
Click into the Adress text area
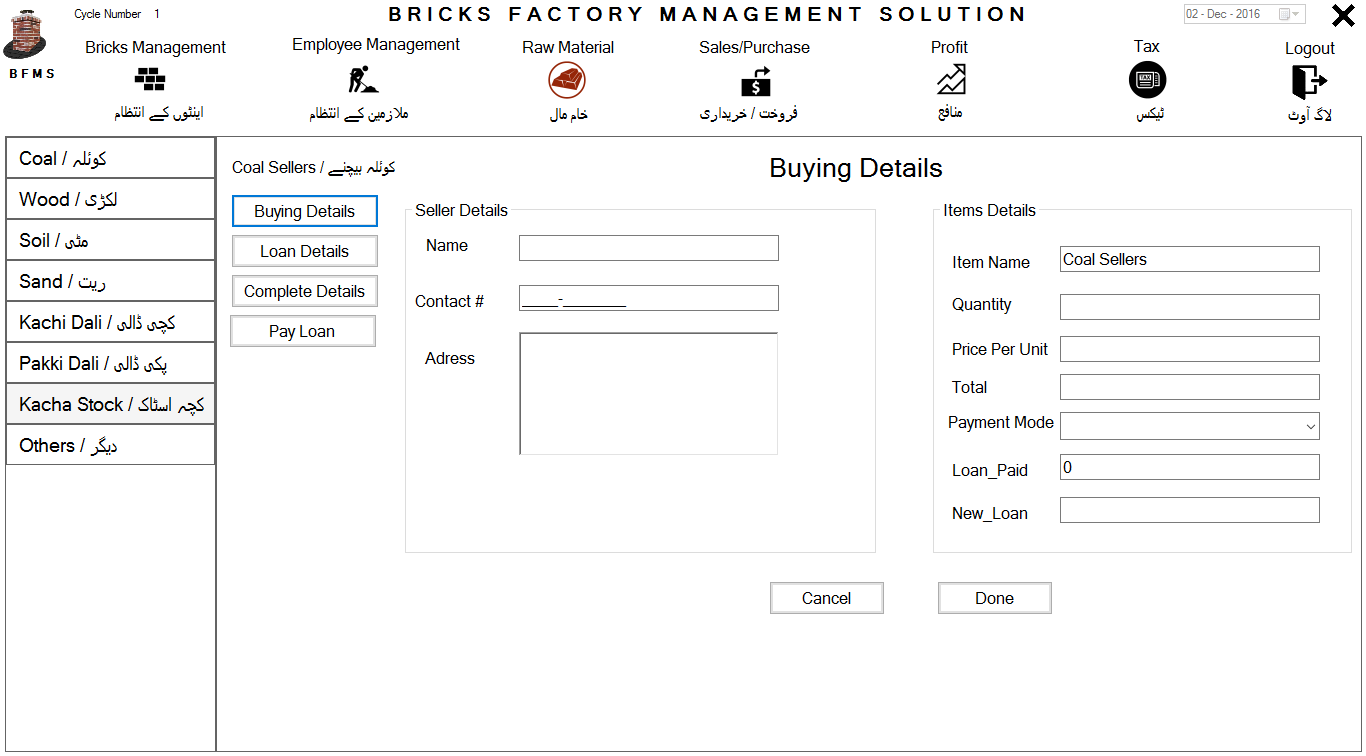pyautogui.click(x=649, y=394)
